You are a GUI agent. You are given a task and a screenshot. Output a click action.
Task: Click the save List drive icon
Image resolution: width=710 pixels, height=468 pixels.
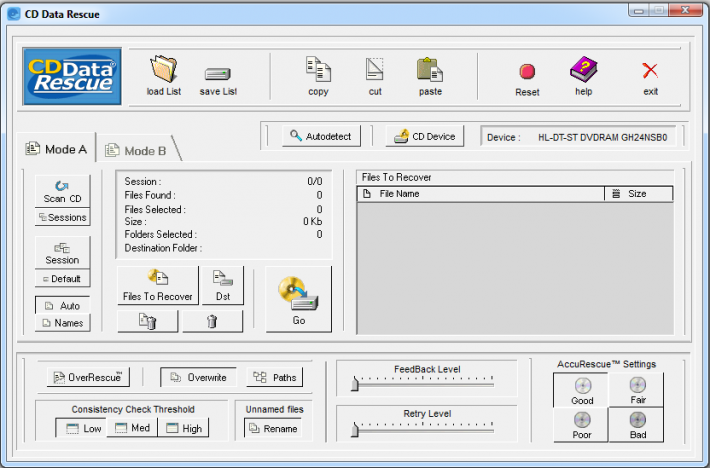[218, 73]
